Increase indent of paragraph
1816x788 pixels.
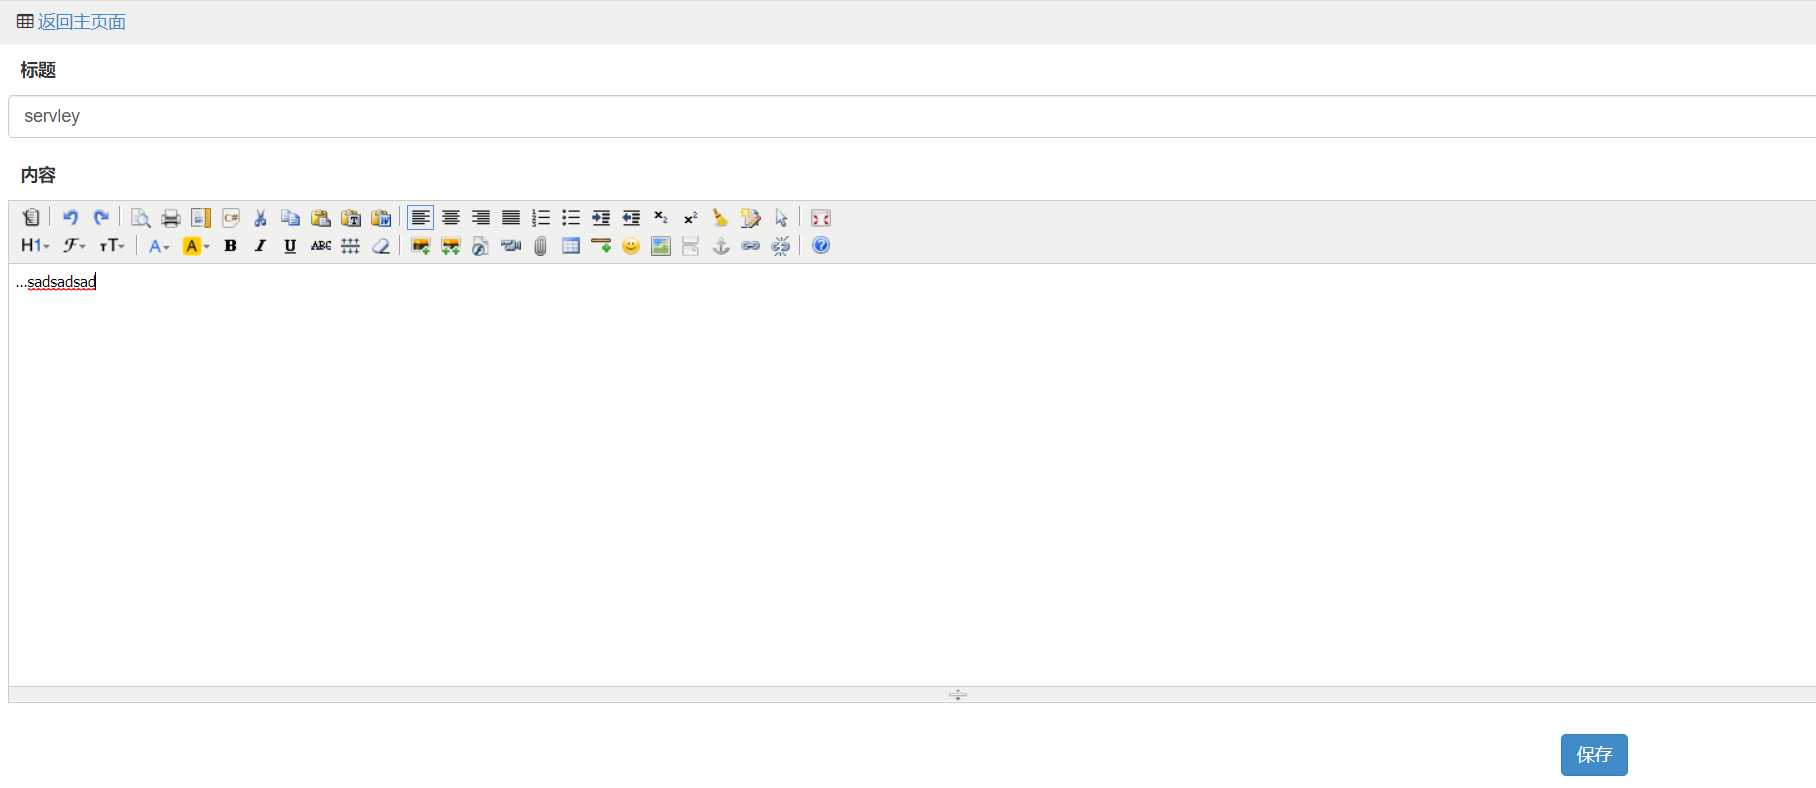tap(601, 217)
